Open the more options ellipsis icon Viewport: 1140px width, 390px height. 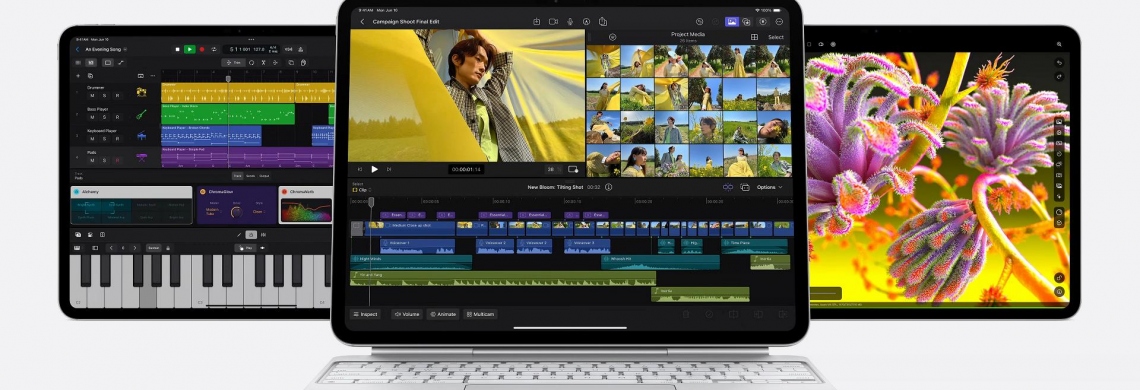[x=779, y=22]
